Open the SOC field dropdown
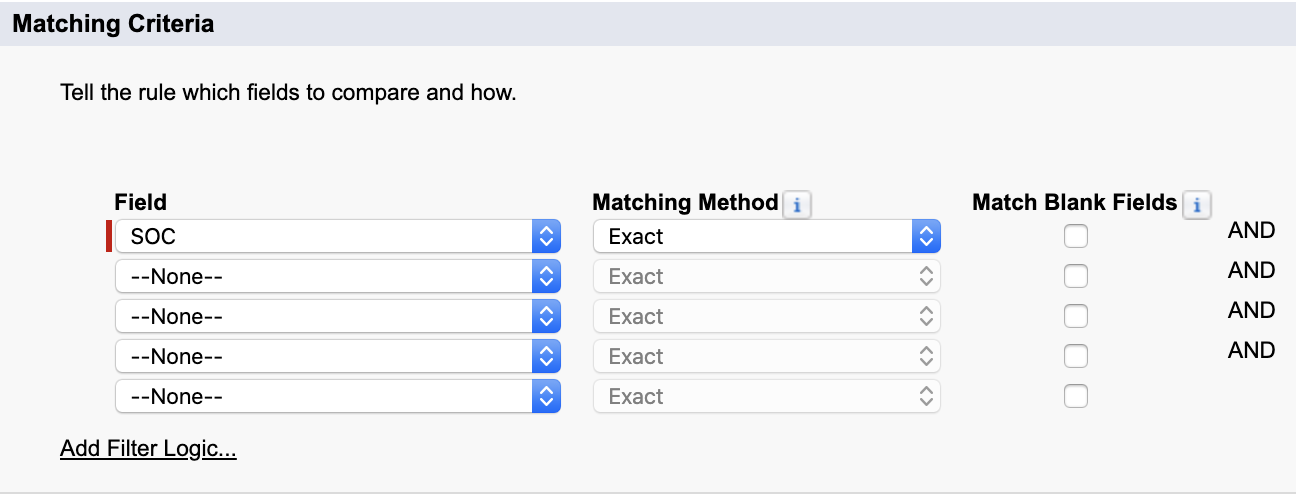The width and height of the screenshot is (1296, 494). coord(337,237)
